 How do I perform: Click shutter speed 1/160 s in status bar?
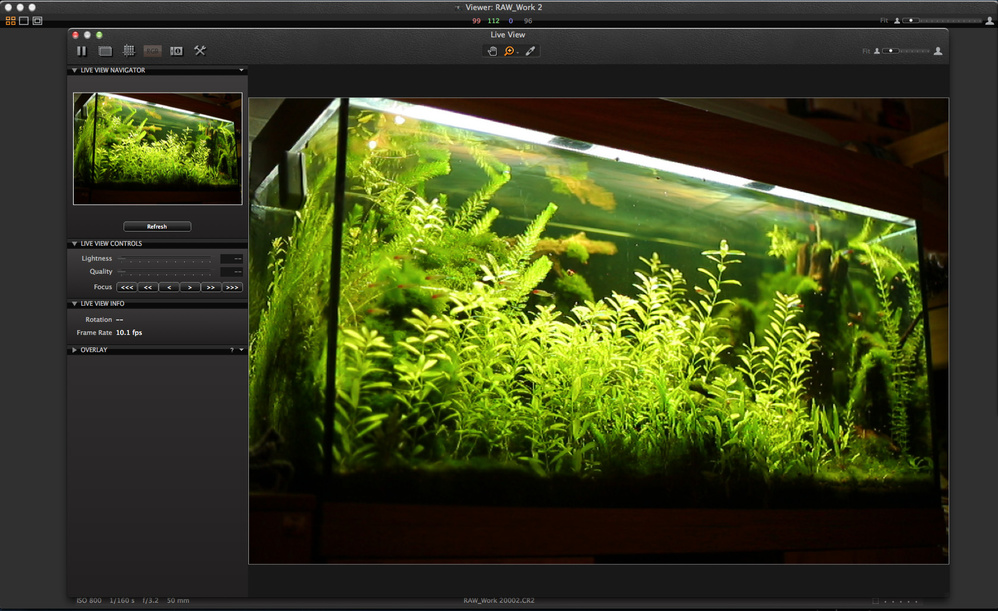[x=122, y=600]
